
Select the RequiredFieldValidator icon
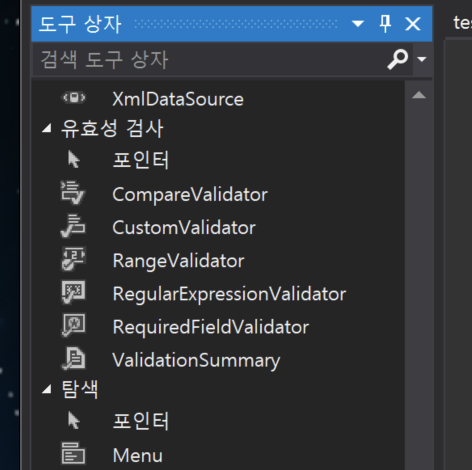(x=73, y=325)
